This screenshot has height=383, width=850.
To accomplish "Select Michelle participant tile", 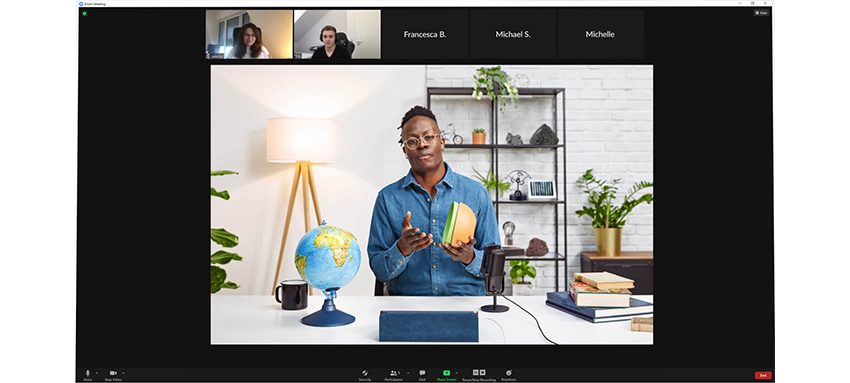I will click(600, 34).
